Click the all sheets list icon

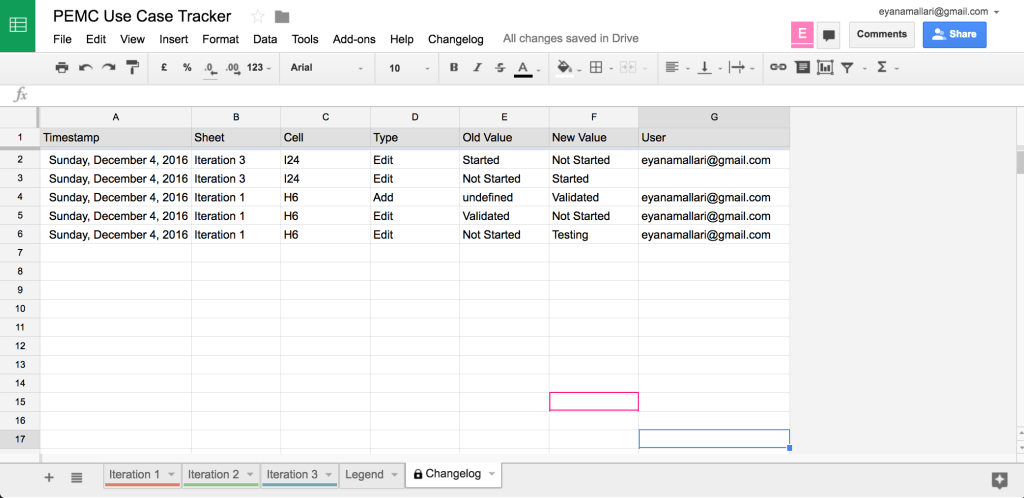coord(77,478)
